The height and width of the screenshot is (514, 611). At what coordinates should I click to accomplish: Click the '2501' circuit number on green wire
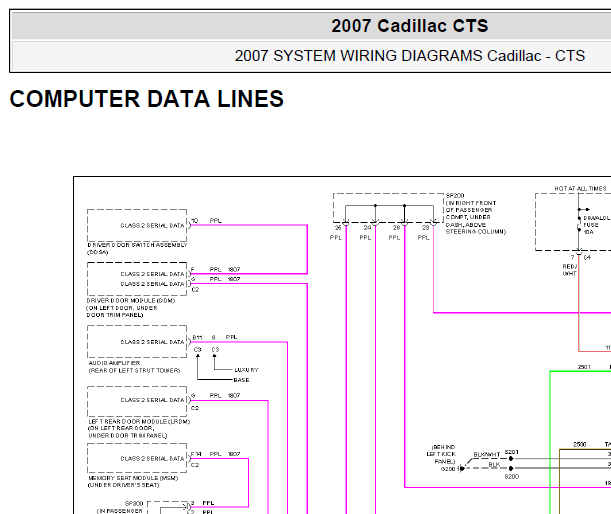point(584,367)
